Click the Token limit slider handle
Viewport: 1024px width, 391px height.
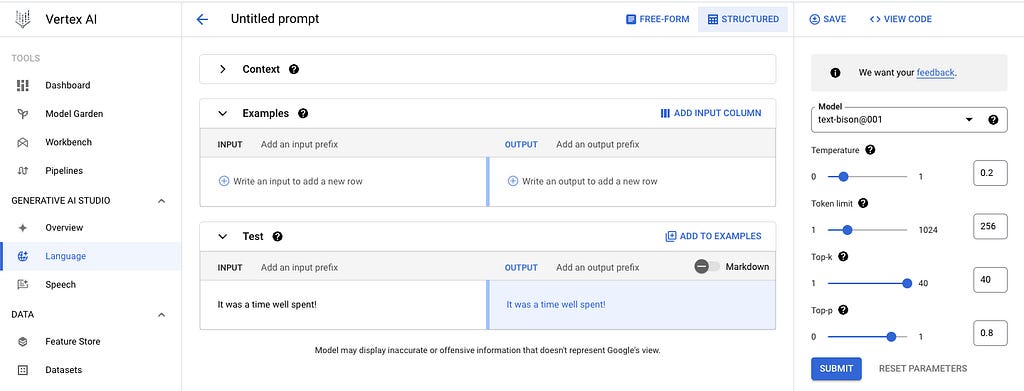click(847, 230)
